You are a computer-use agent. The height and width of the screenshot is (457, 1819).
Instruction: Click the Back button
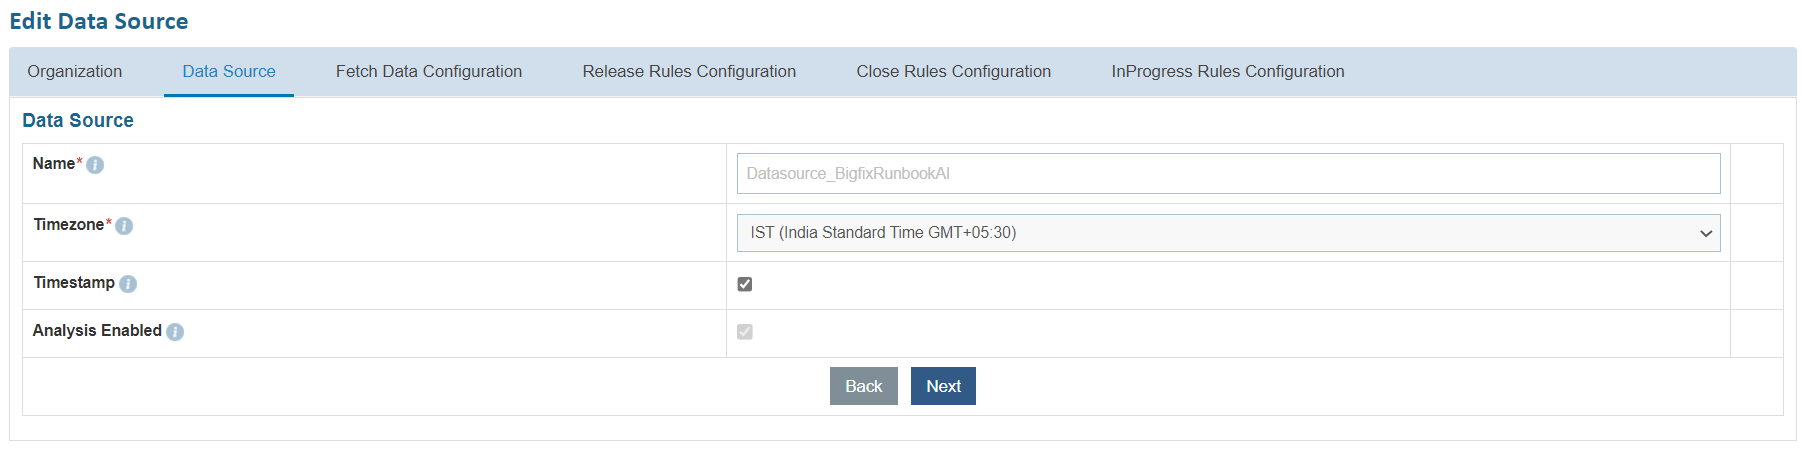pyautogui.click(x=864, y=386)
